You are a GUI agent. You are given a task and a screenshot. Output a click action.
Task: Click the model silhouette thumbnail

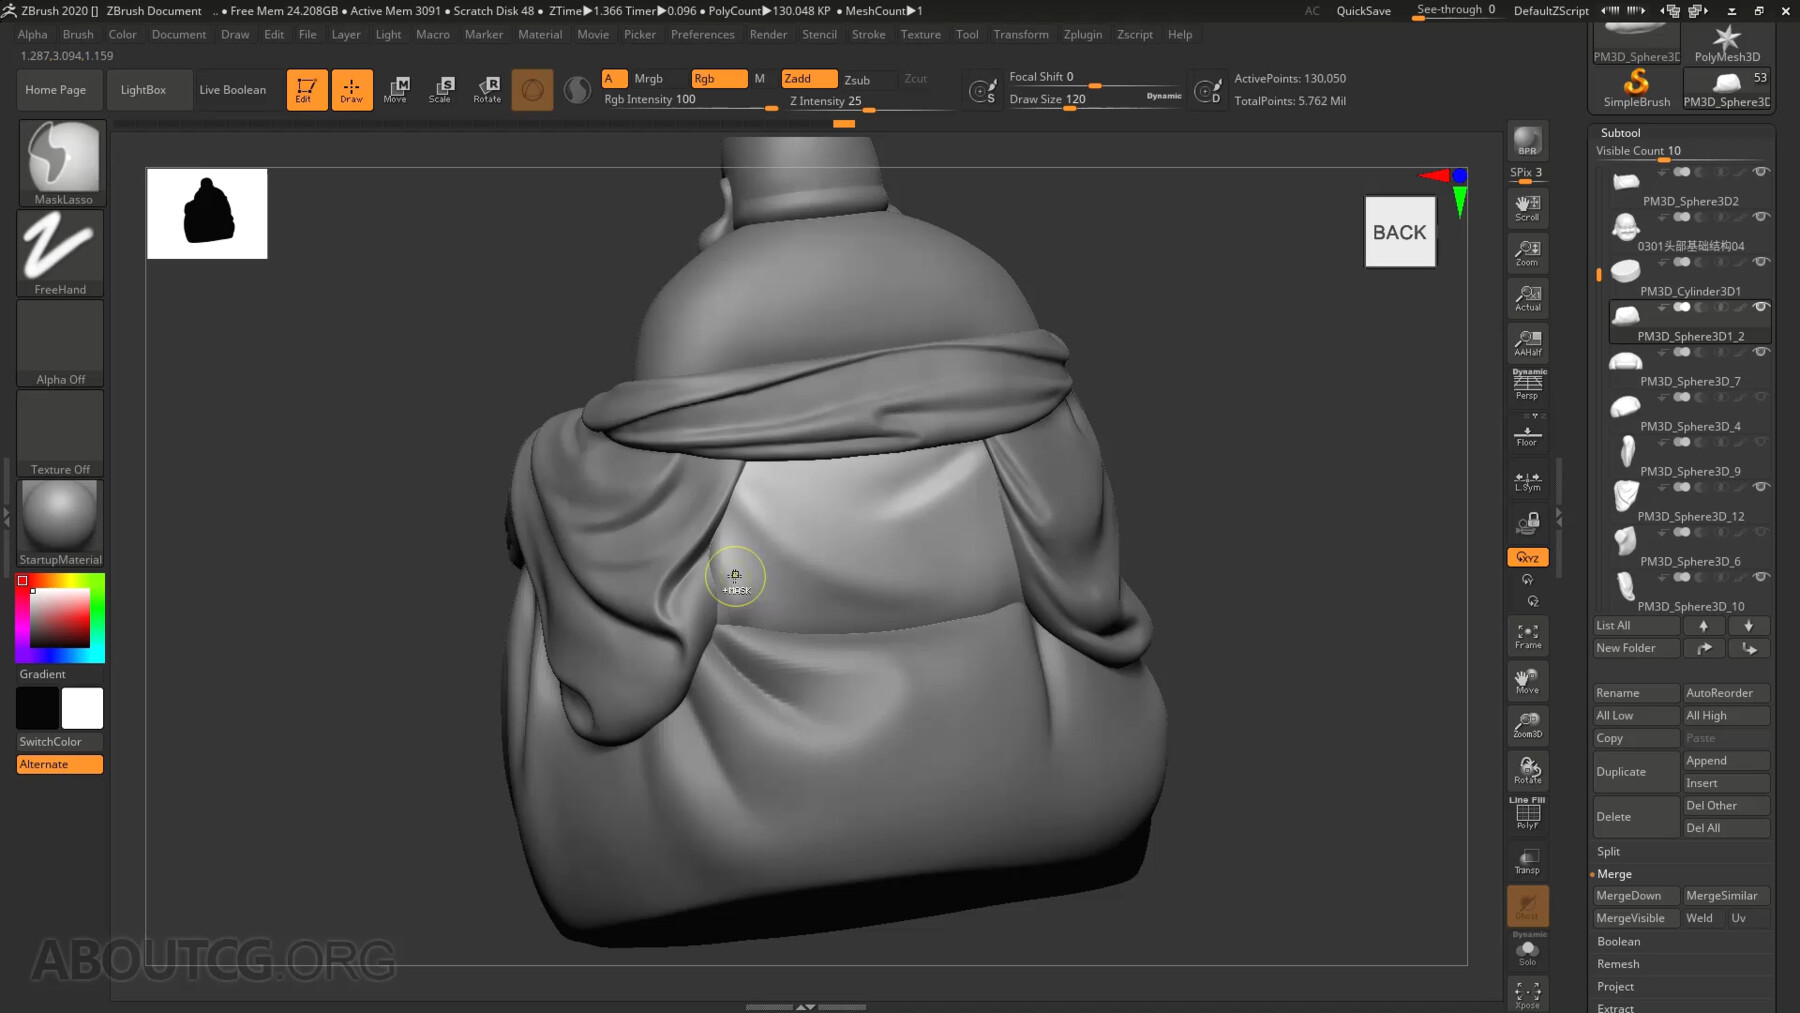[207, 213]
